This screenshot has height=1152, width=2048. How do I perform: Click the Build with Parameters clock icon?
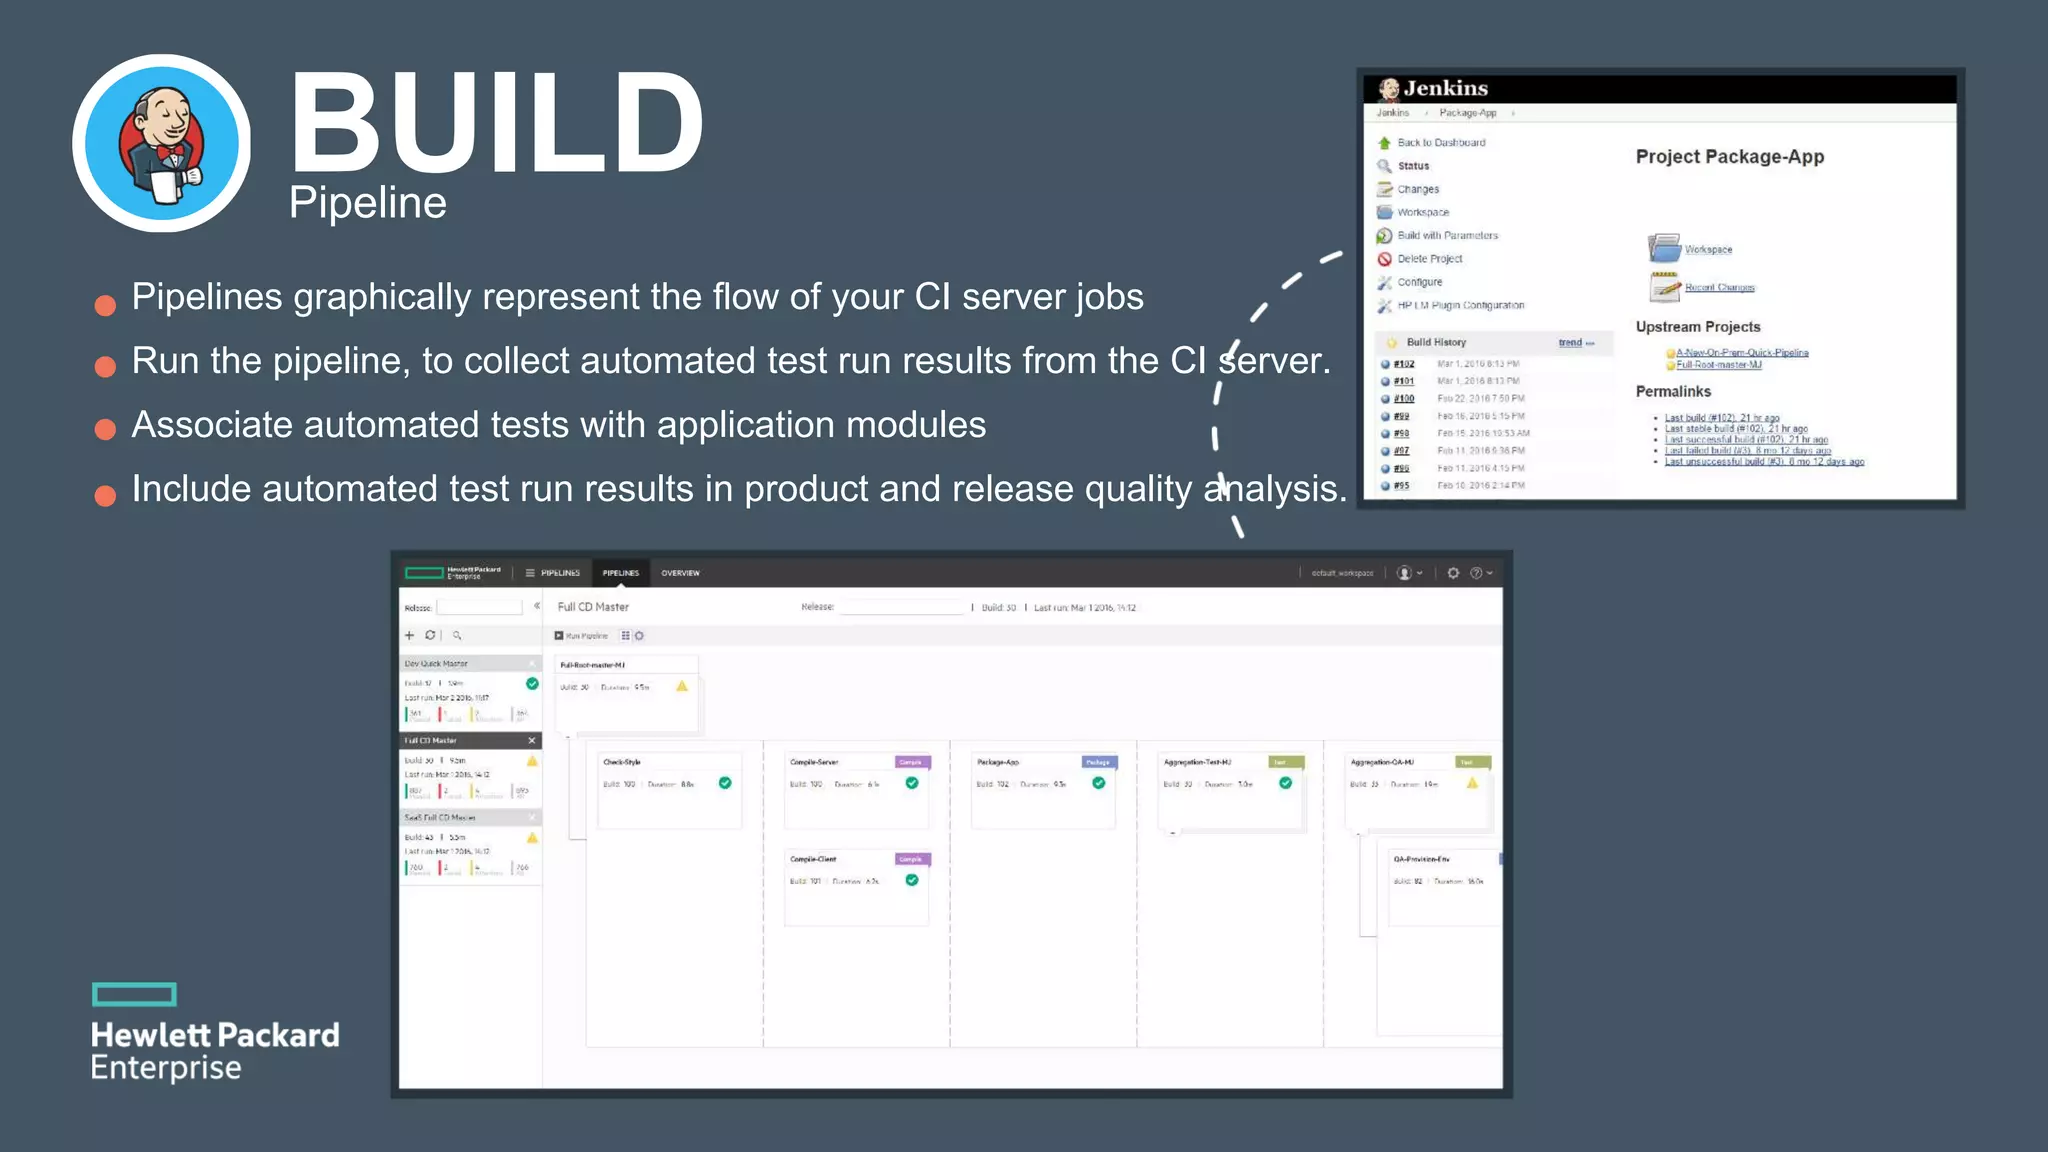point(1384,236)
